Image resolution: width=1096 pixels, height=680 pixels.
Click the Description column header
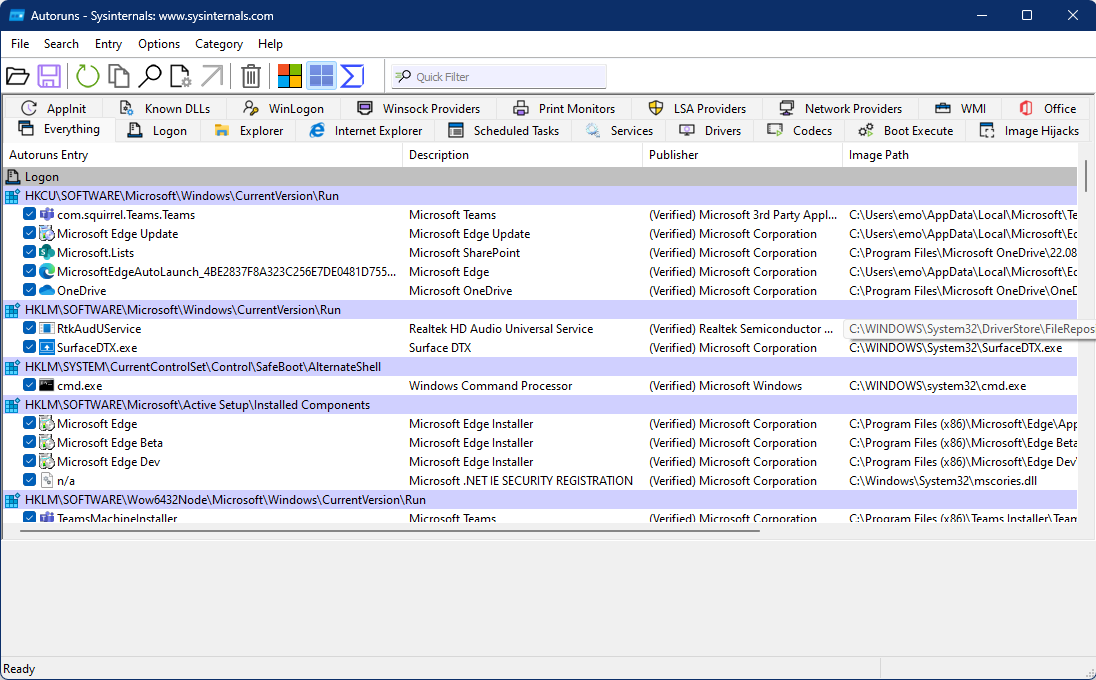point(439,155)
